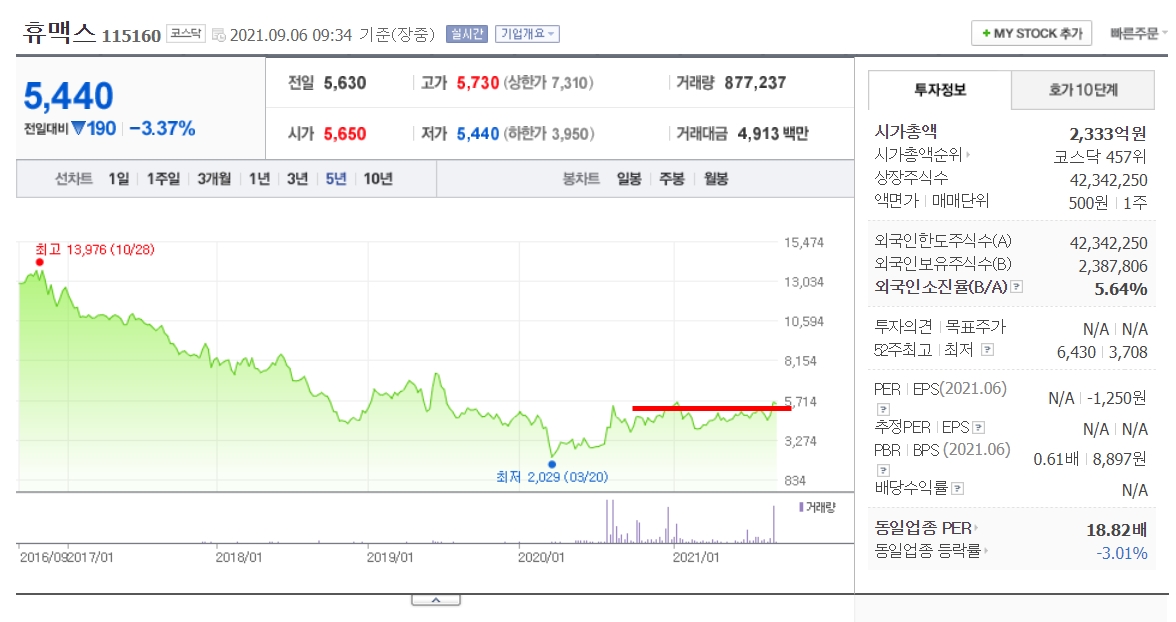Viewport: 1176px width, 622px height.
Task: Click the arrow beside 동일업종 등락률
Action: [x=986, y=551]
